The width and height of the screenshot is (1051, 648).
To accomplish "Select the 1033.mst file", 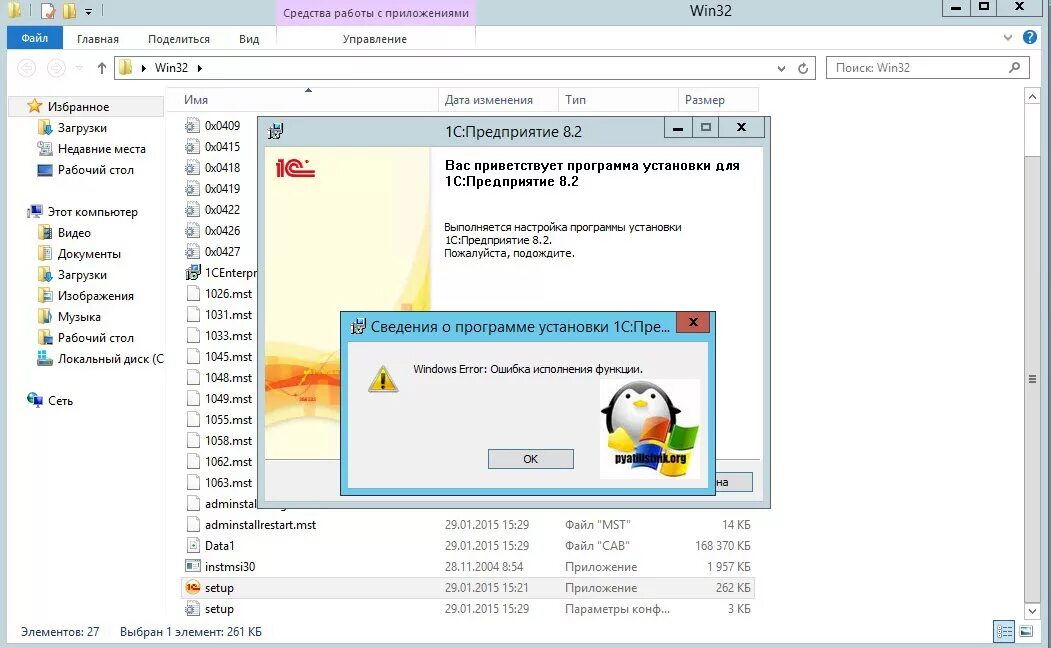I will (x=229, y=336).
